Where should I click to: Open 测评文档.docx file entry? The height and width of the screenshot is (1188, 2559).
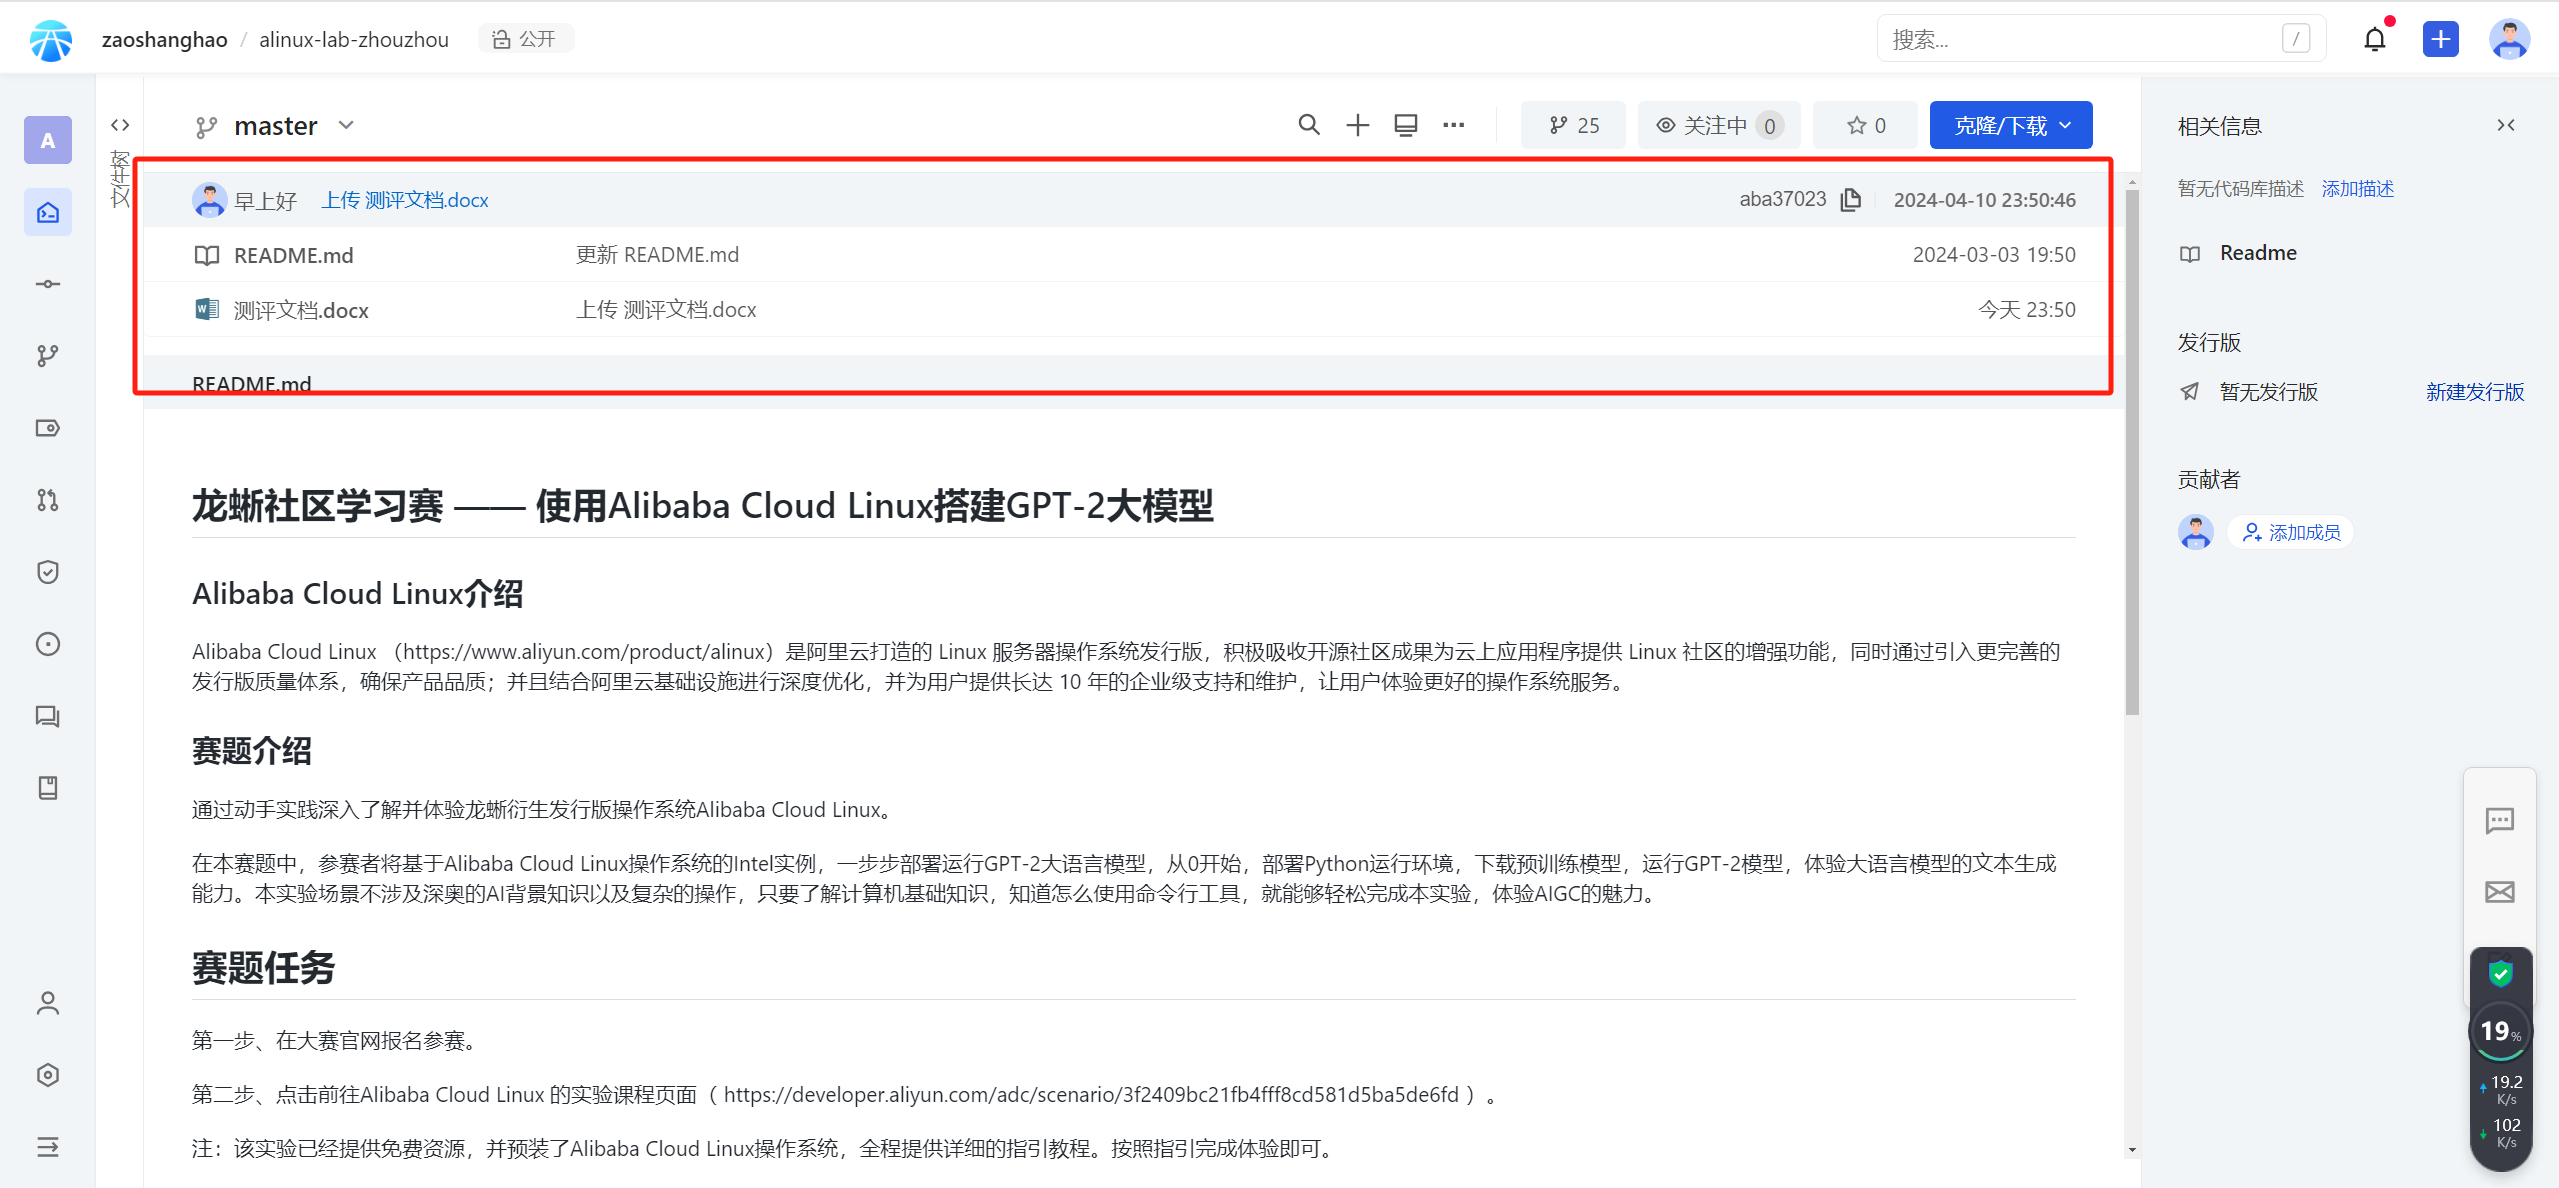[x=301, y=310]
